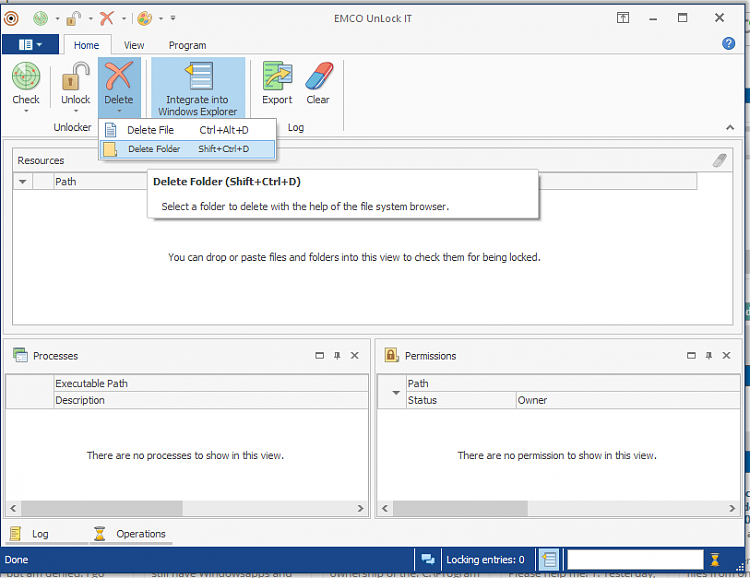This screenshot has width=750, height=578.
Task: Click the status bar progress field
Action: [x=635, y=559]
